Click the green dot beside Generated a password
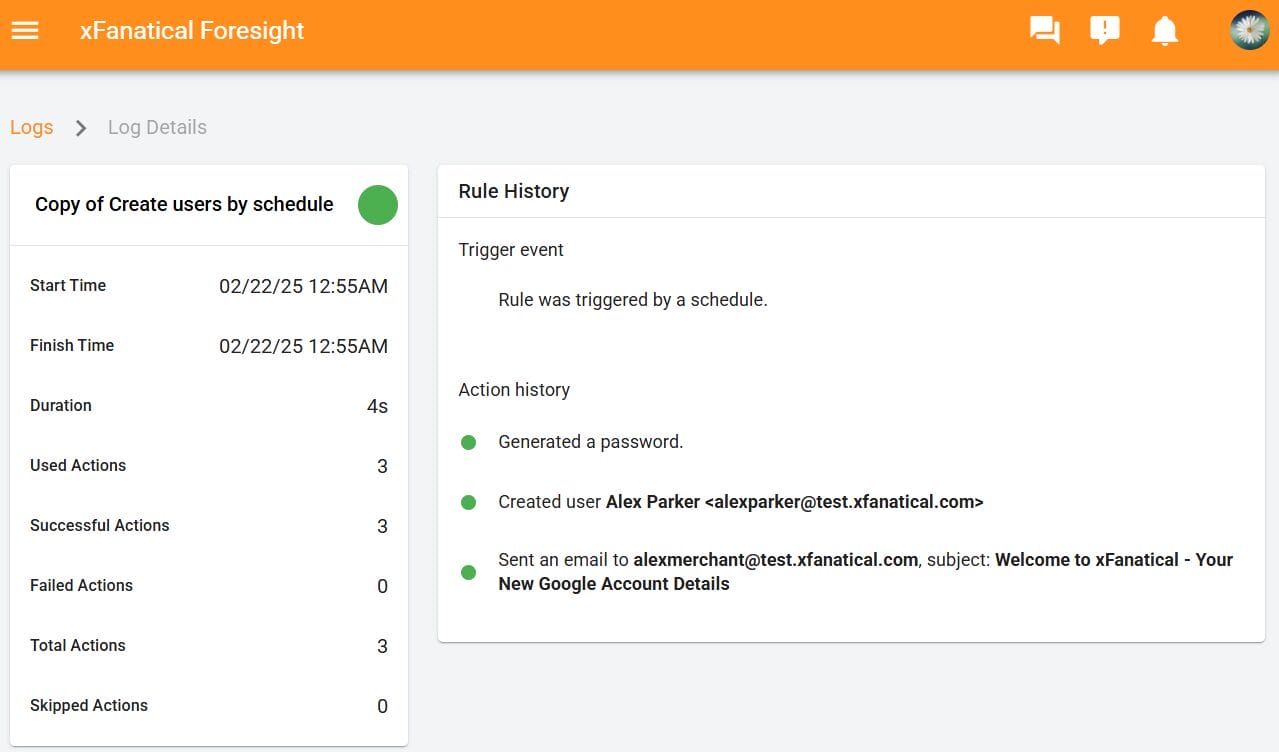Screen dimensions: 1279x752 [468, 441]
